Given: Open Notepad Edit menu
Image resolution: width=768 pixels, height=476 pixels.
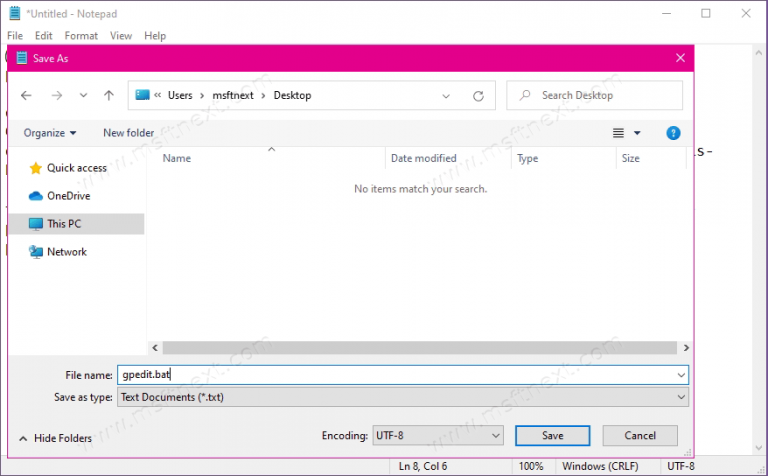Looking at the screenshot, I should (x=44, y=36).
